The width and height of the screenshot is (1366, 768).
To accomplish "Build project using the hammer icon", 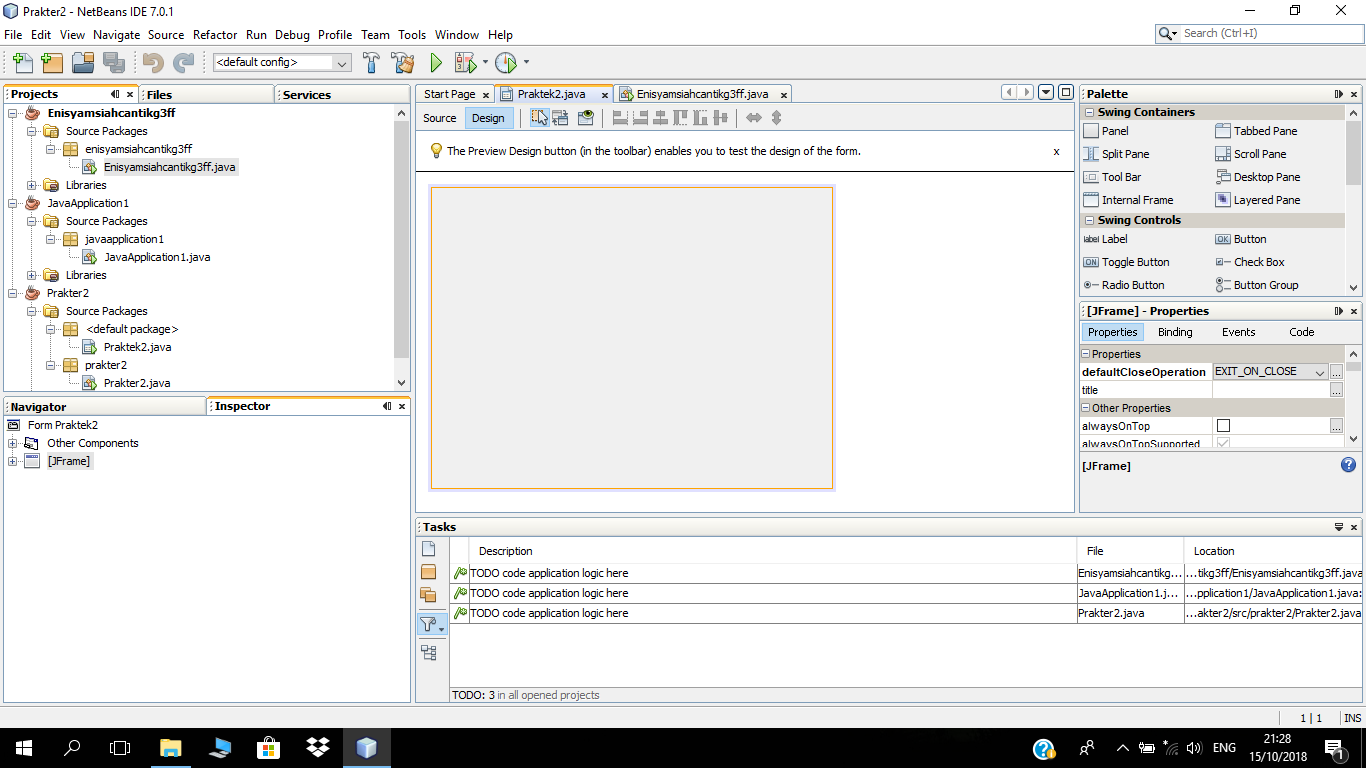I will coord(369,62).
